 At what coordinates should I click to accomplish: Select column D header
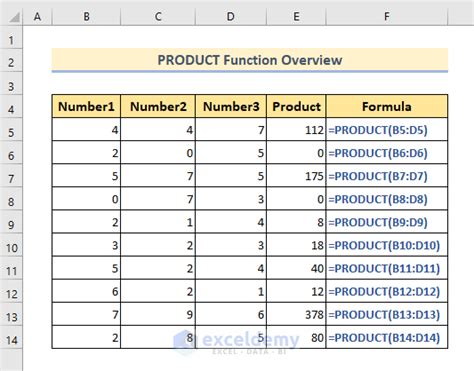231,16
